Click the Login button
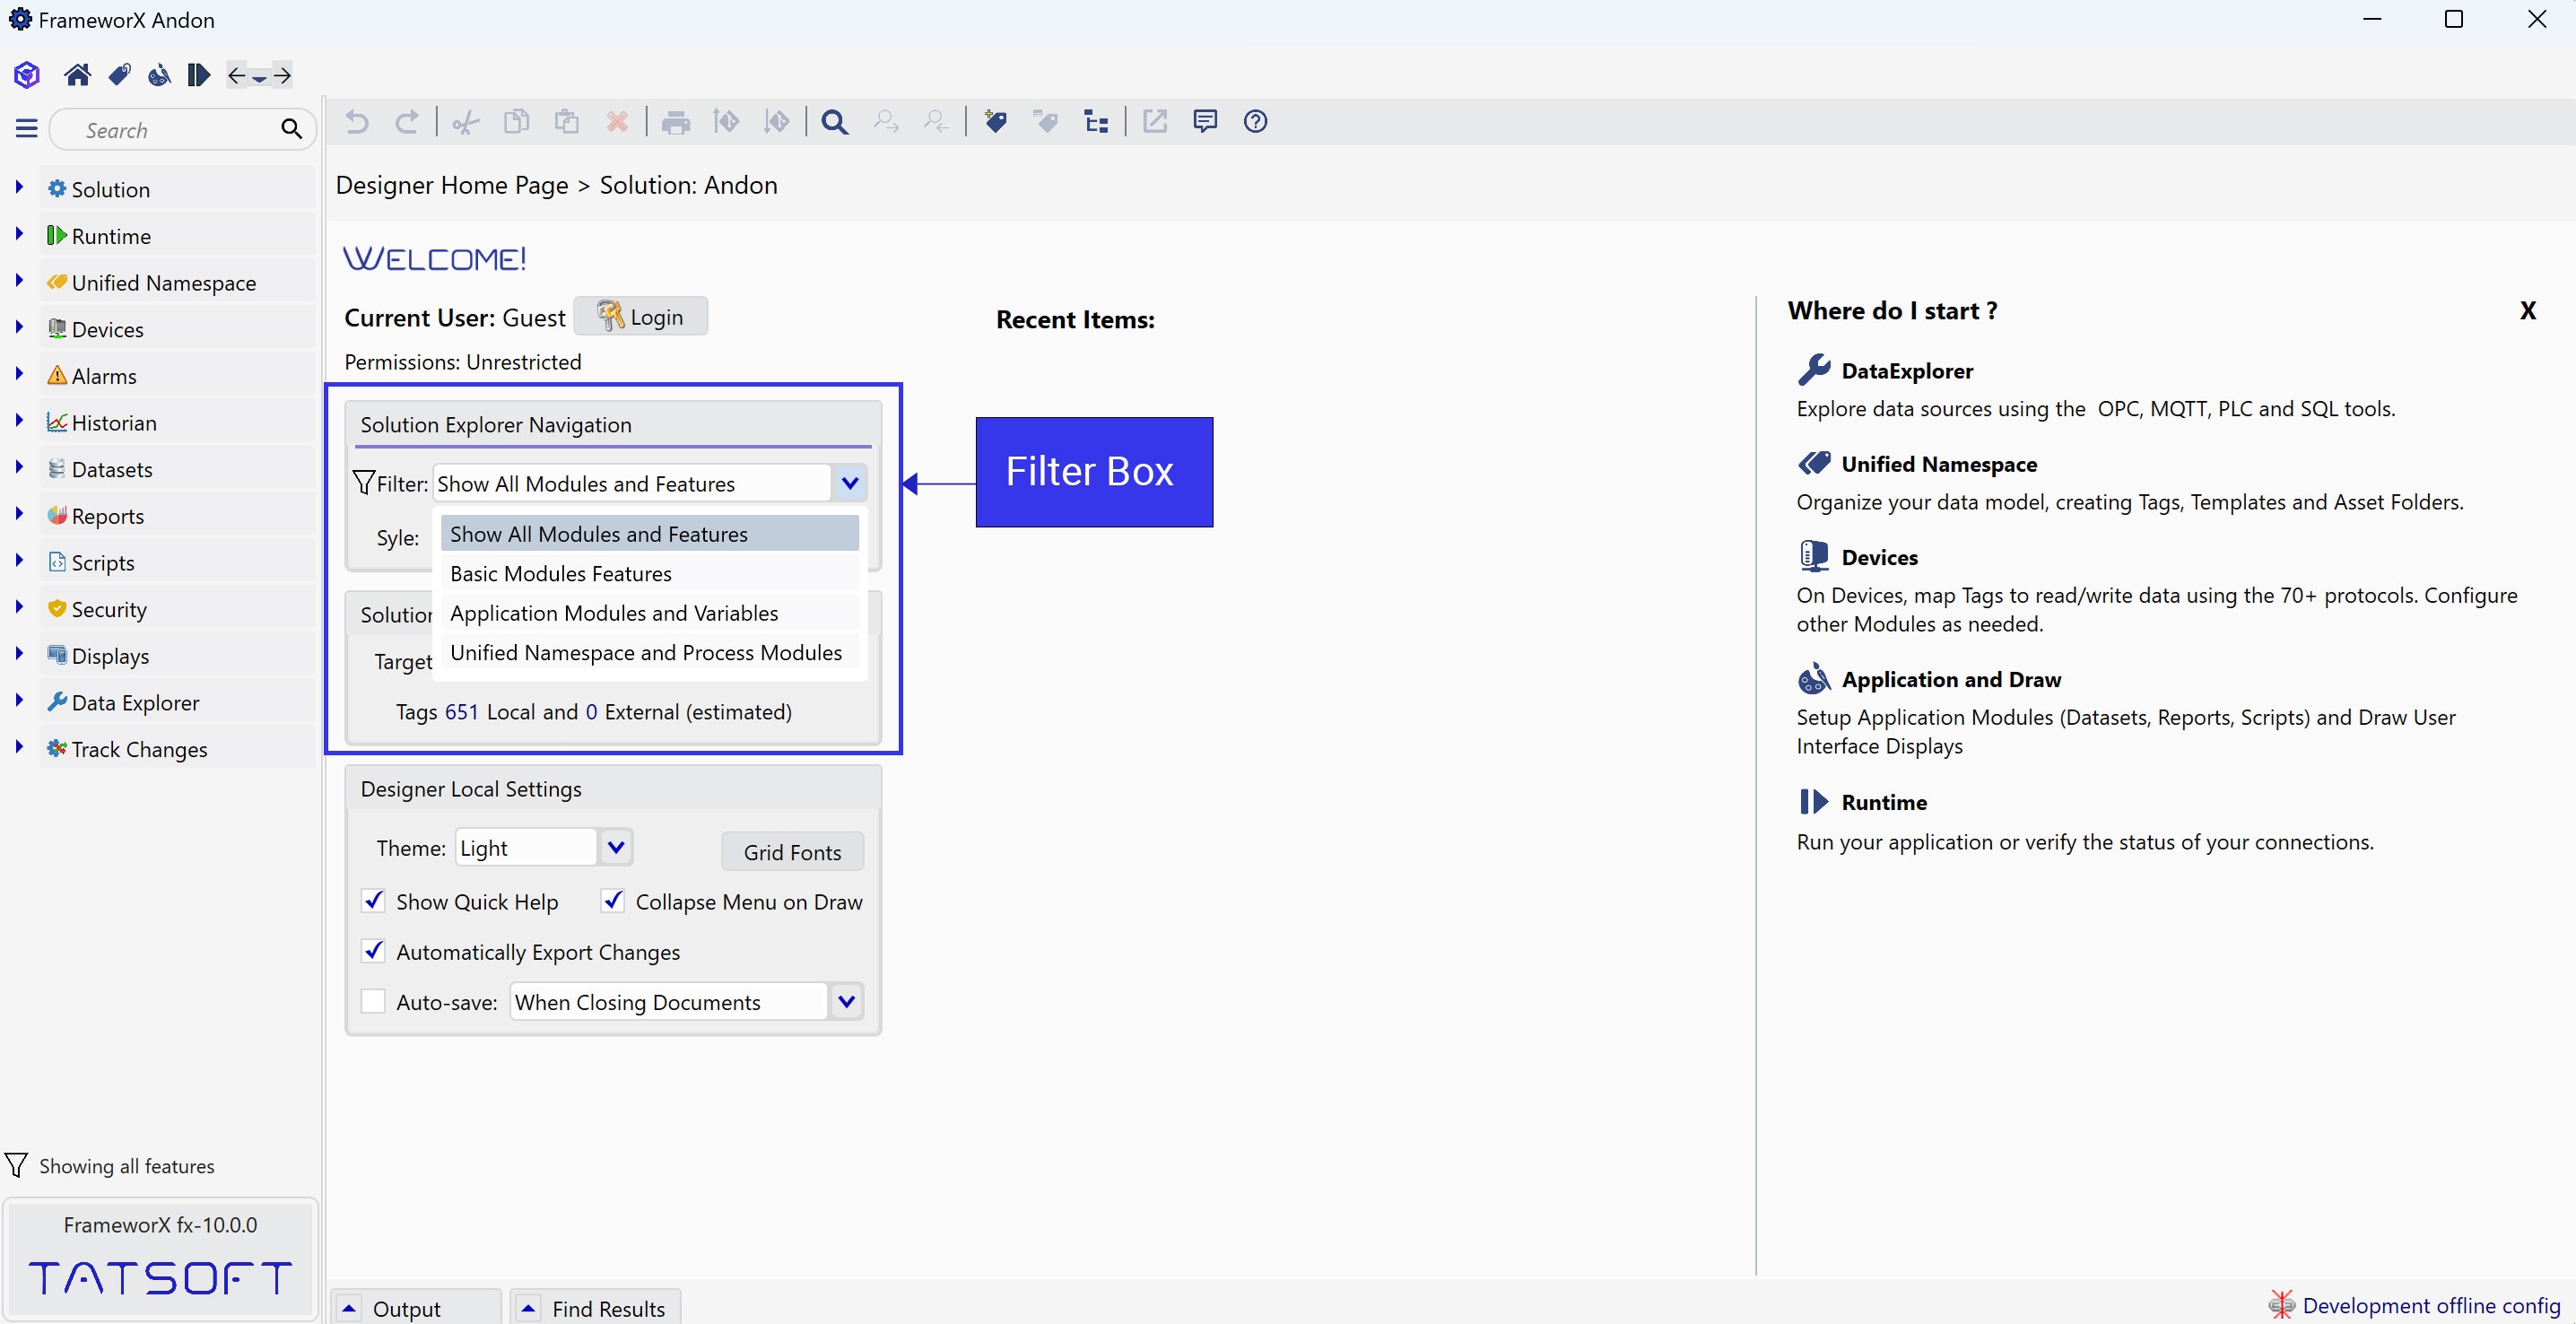Viewport: 2576px width, 1324px height. pyautogui.click(x=641, y=316)
